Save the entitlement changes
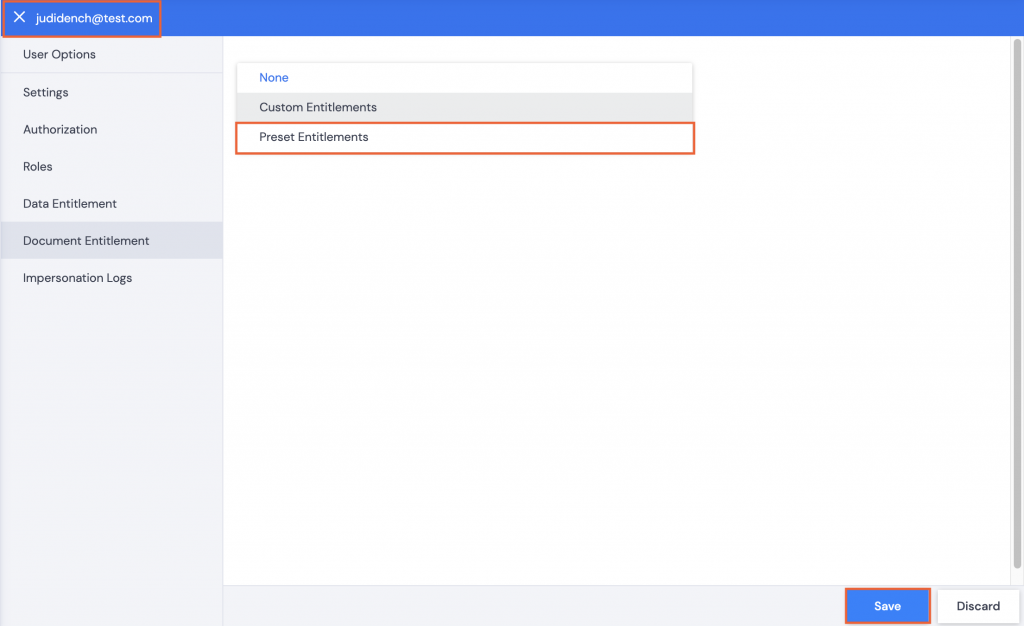Viewport: 1024px width, 626px height. pyautogui.click(x=888, y=606)
